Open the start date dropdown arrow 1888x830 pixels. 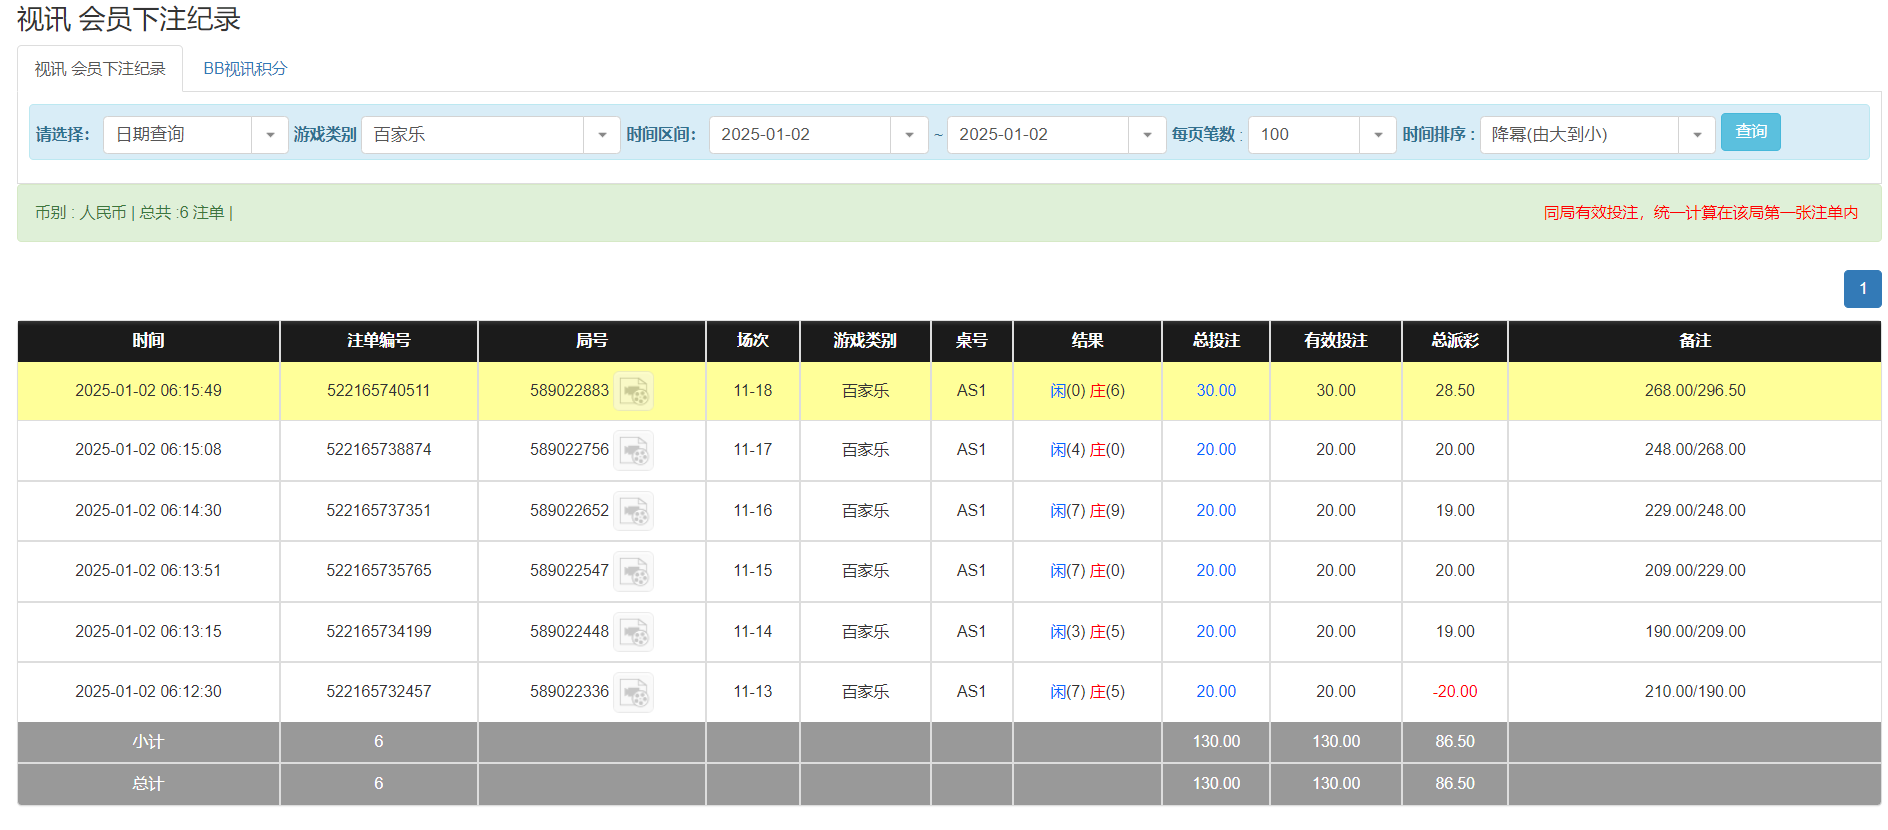(x=908, y=135)
